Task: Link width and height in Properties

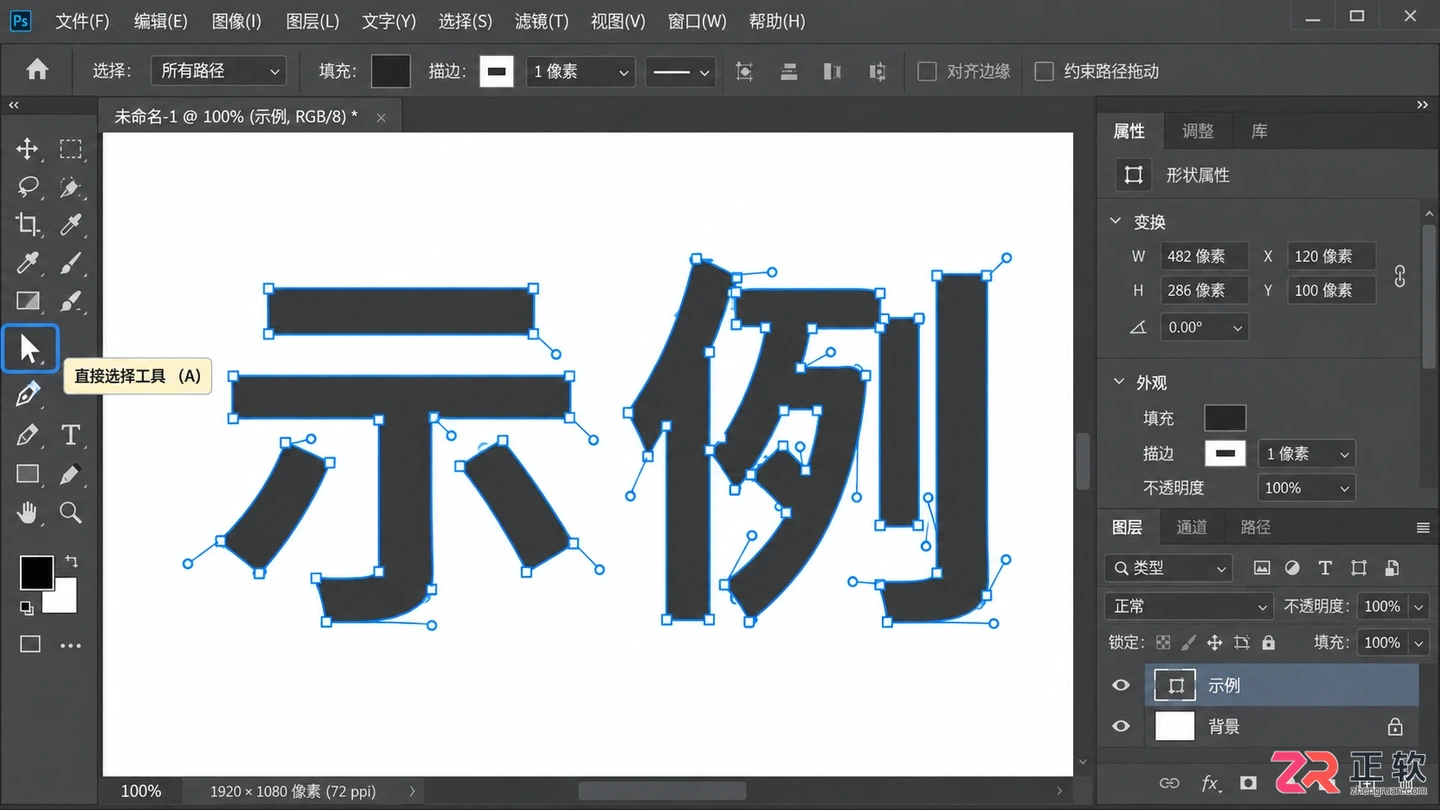Action: (x=1400, y=275)
